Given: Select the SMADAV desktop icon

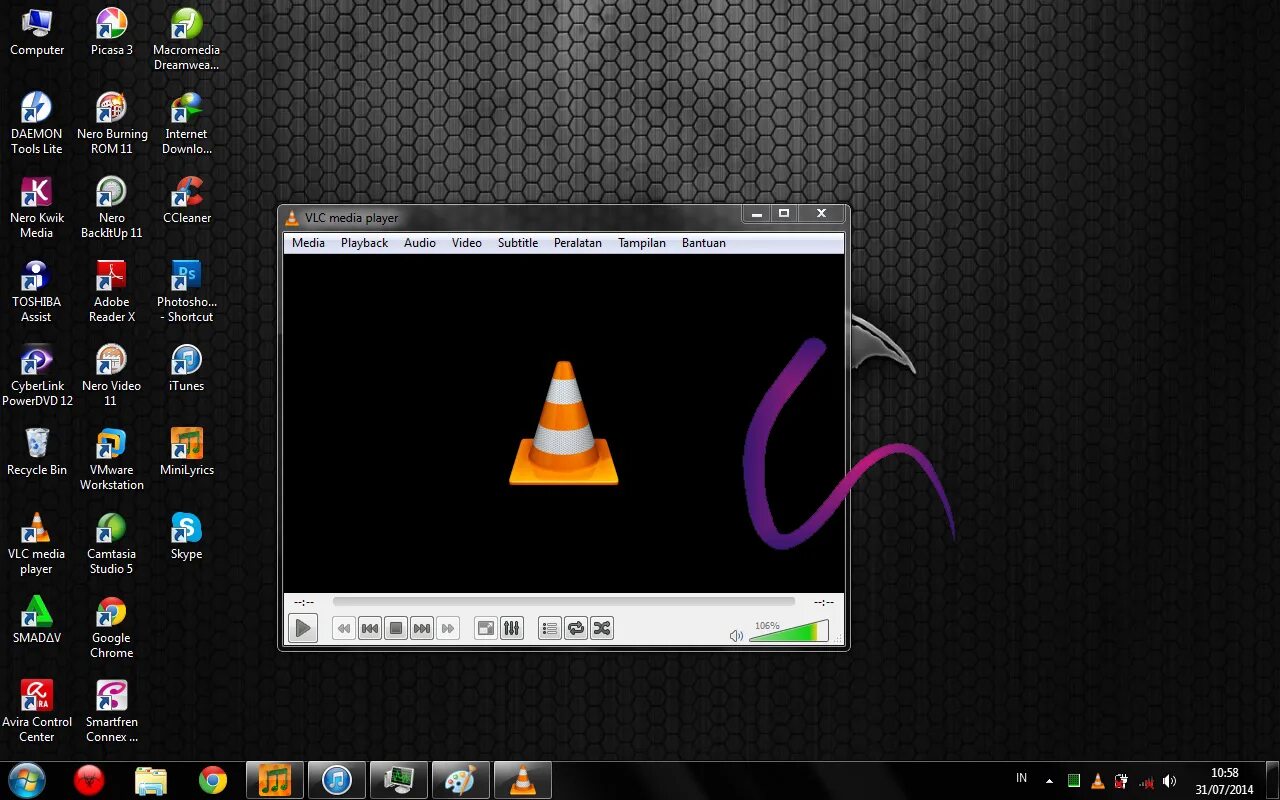Looking at the screenshot, I should (x=37, y=621).
